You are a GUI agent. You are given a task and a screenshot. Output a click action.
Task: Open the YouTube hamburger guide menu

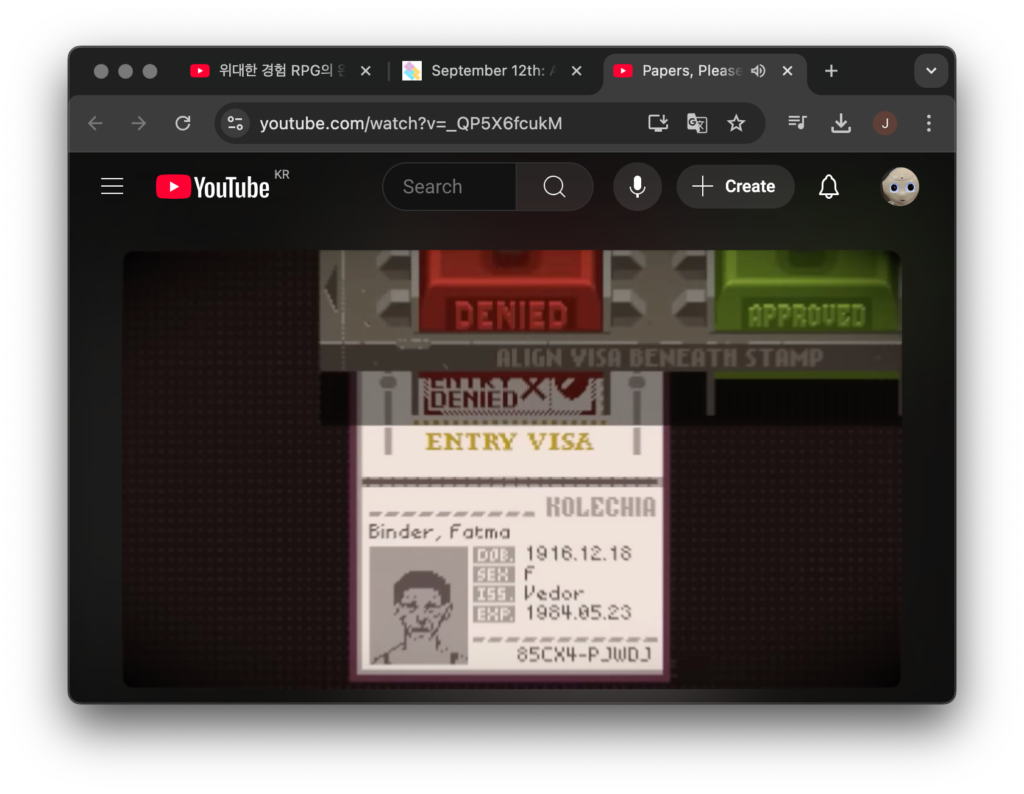tap(112, 187)
